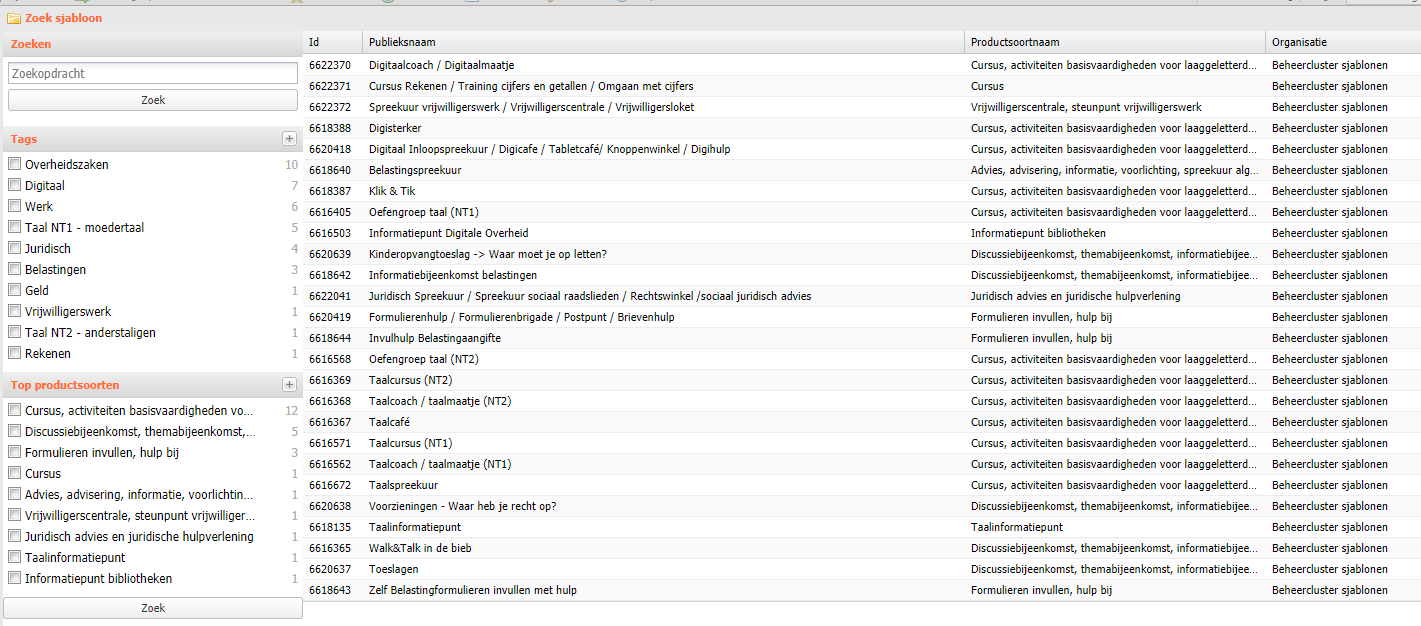Viewport: 1421px width, 626px height.
Task: Open Voorzieningen - Waar heb je recht op
Action: 862,506
